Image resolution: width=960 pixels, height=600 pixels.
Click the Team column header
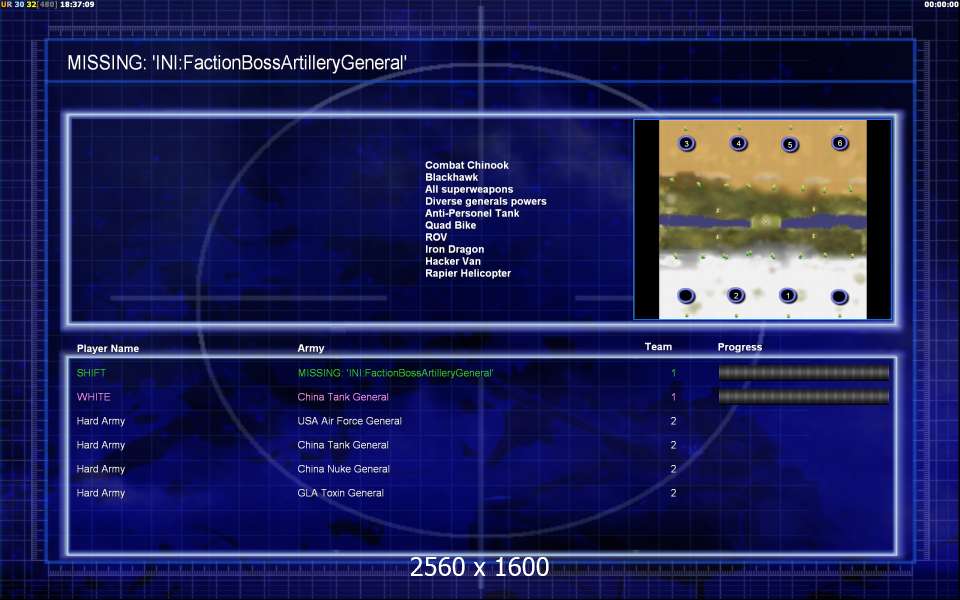click(x=658, y=347)
